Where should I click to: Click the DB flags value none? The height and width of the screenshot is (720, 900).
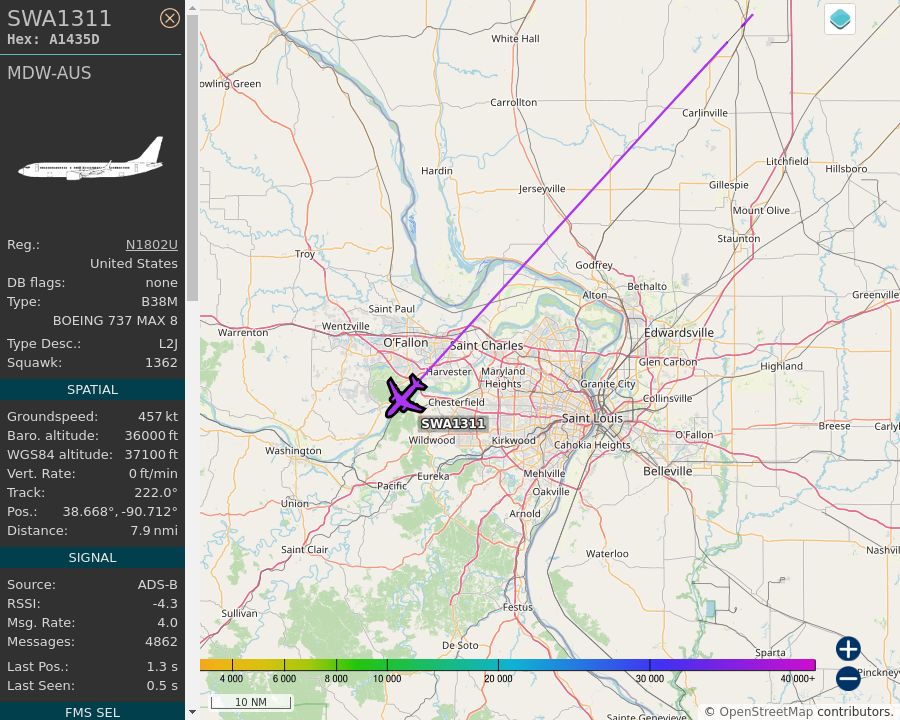coord(161,282)
